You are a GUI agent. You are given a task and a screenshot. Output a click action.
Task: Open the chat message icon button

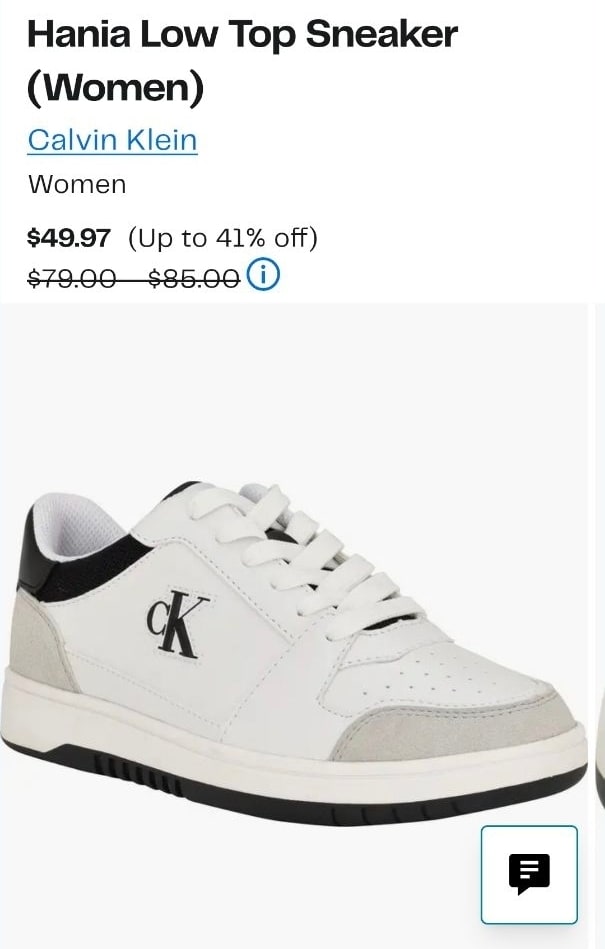[x=529, y=875]
